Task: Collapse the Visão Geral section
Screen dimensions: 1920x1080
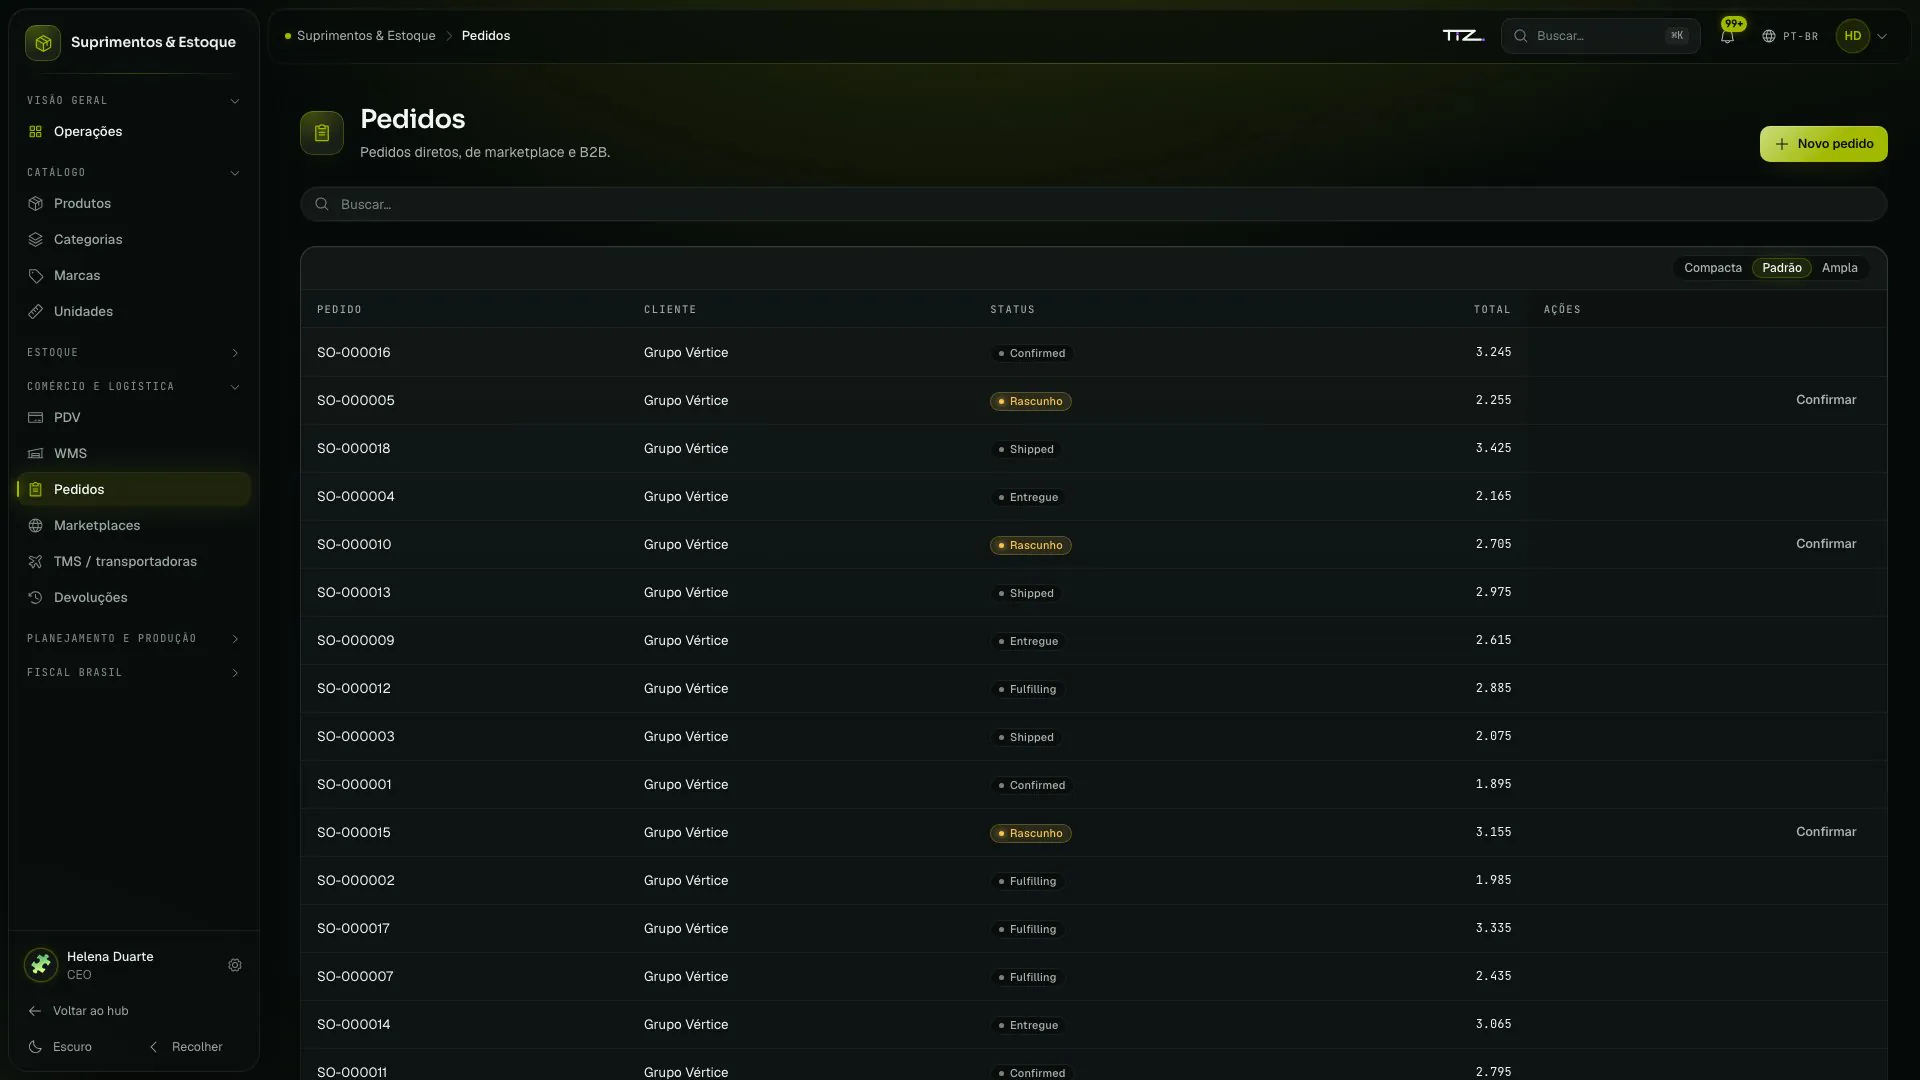Action: (132, 101)
